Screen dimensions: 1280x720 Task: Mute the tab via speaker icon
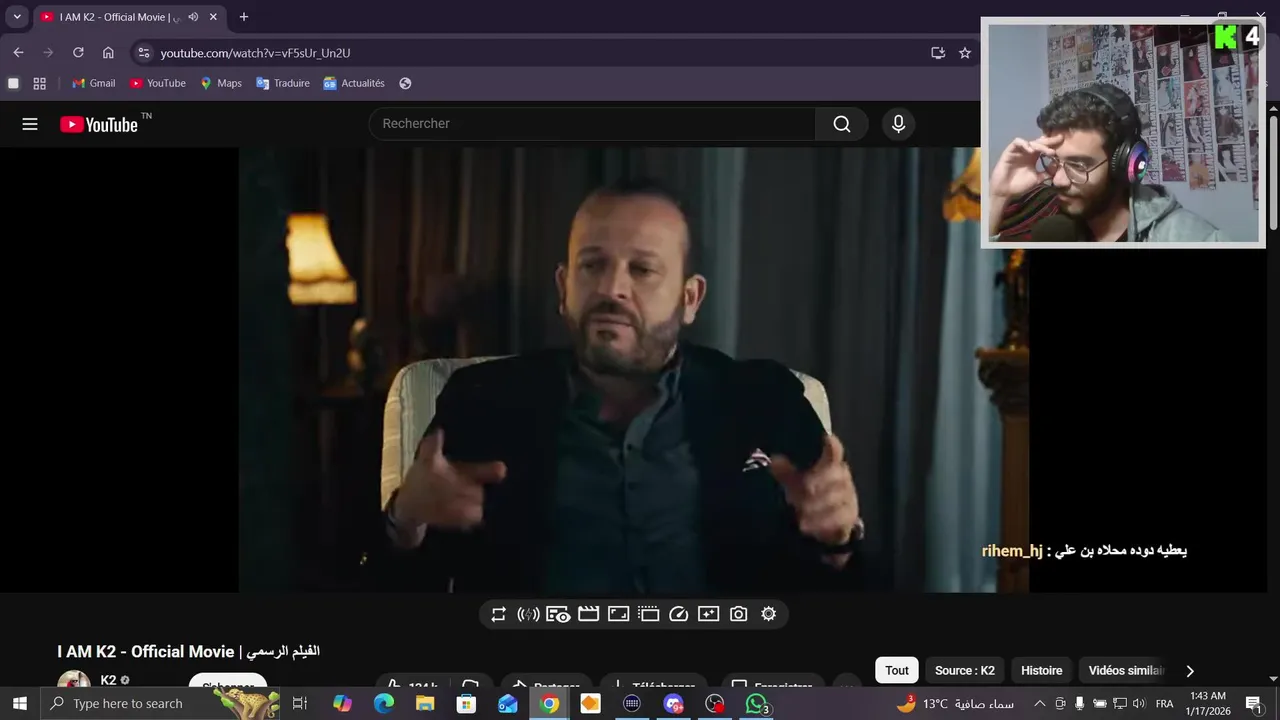pos(193,17)
